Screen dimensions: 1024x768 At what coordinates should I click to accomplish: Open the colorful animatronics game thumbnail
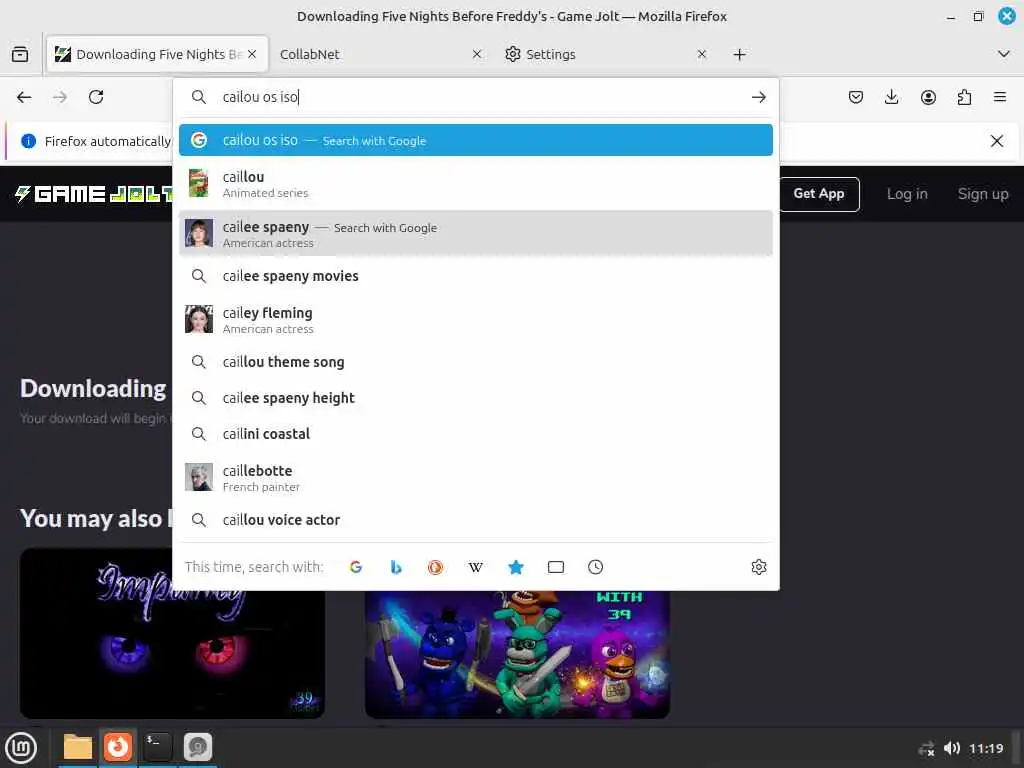click(517, 654)
